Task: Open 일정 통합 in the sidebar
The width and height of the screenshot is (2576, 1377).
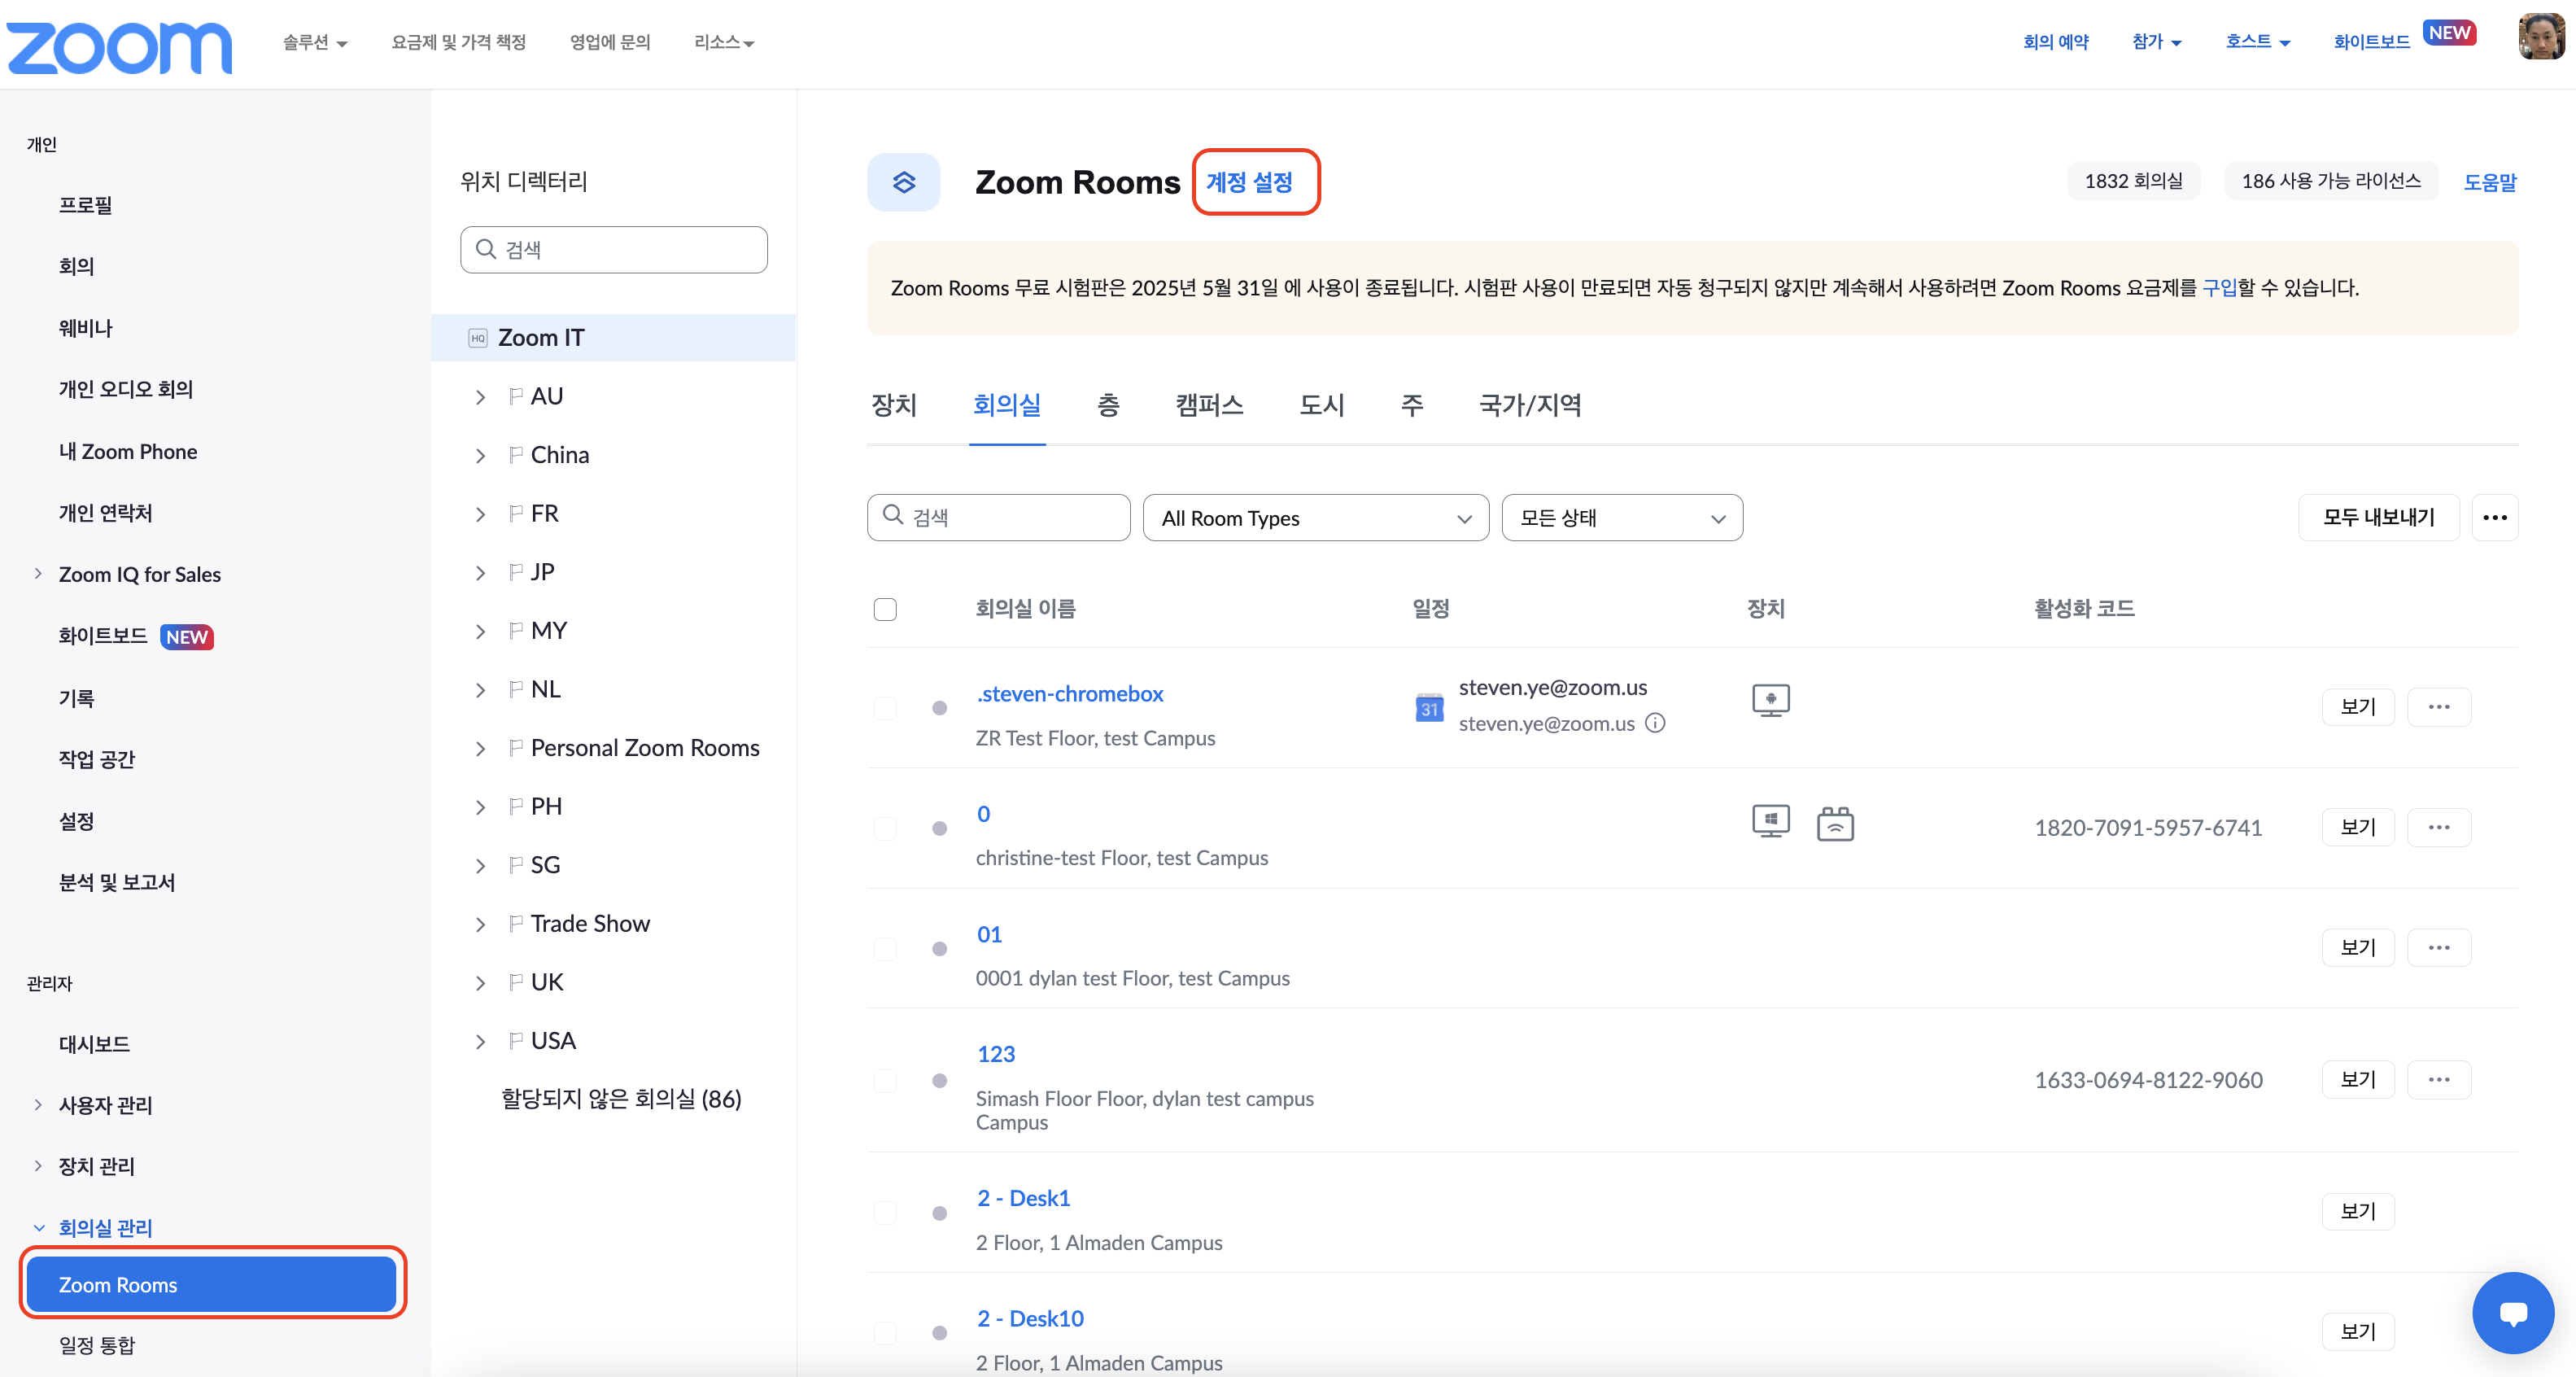Action: [x=96, y=1346]
